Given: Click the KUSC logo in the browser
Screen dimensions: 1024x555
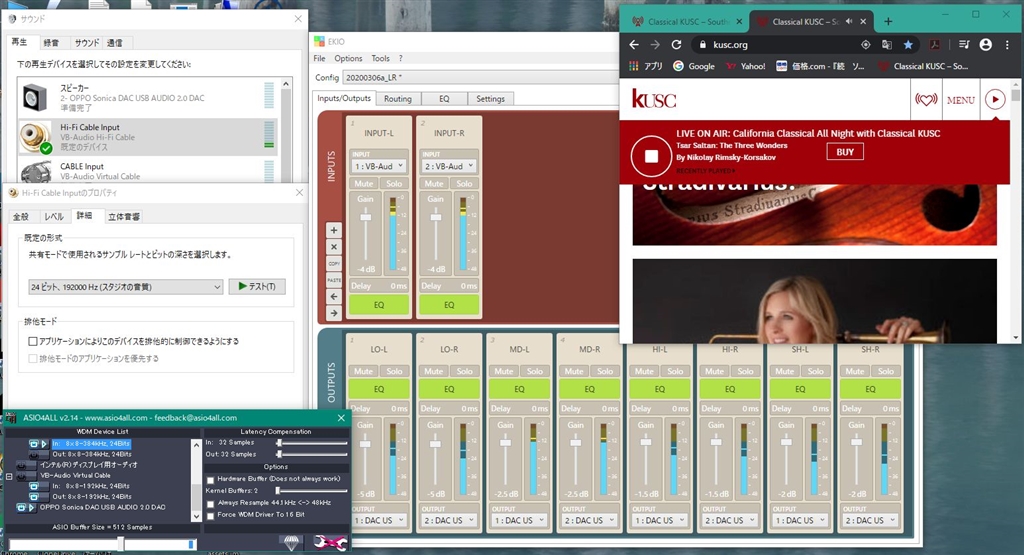Looking at the screenshot, I should pyautogui.click(x=654, y=99).
